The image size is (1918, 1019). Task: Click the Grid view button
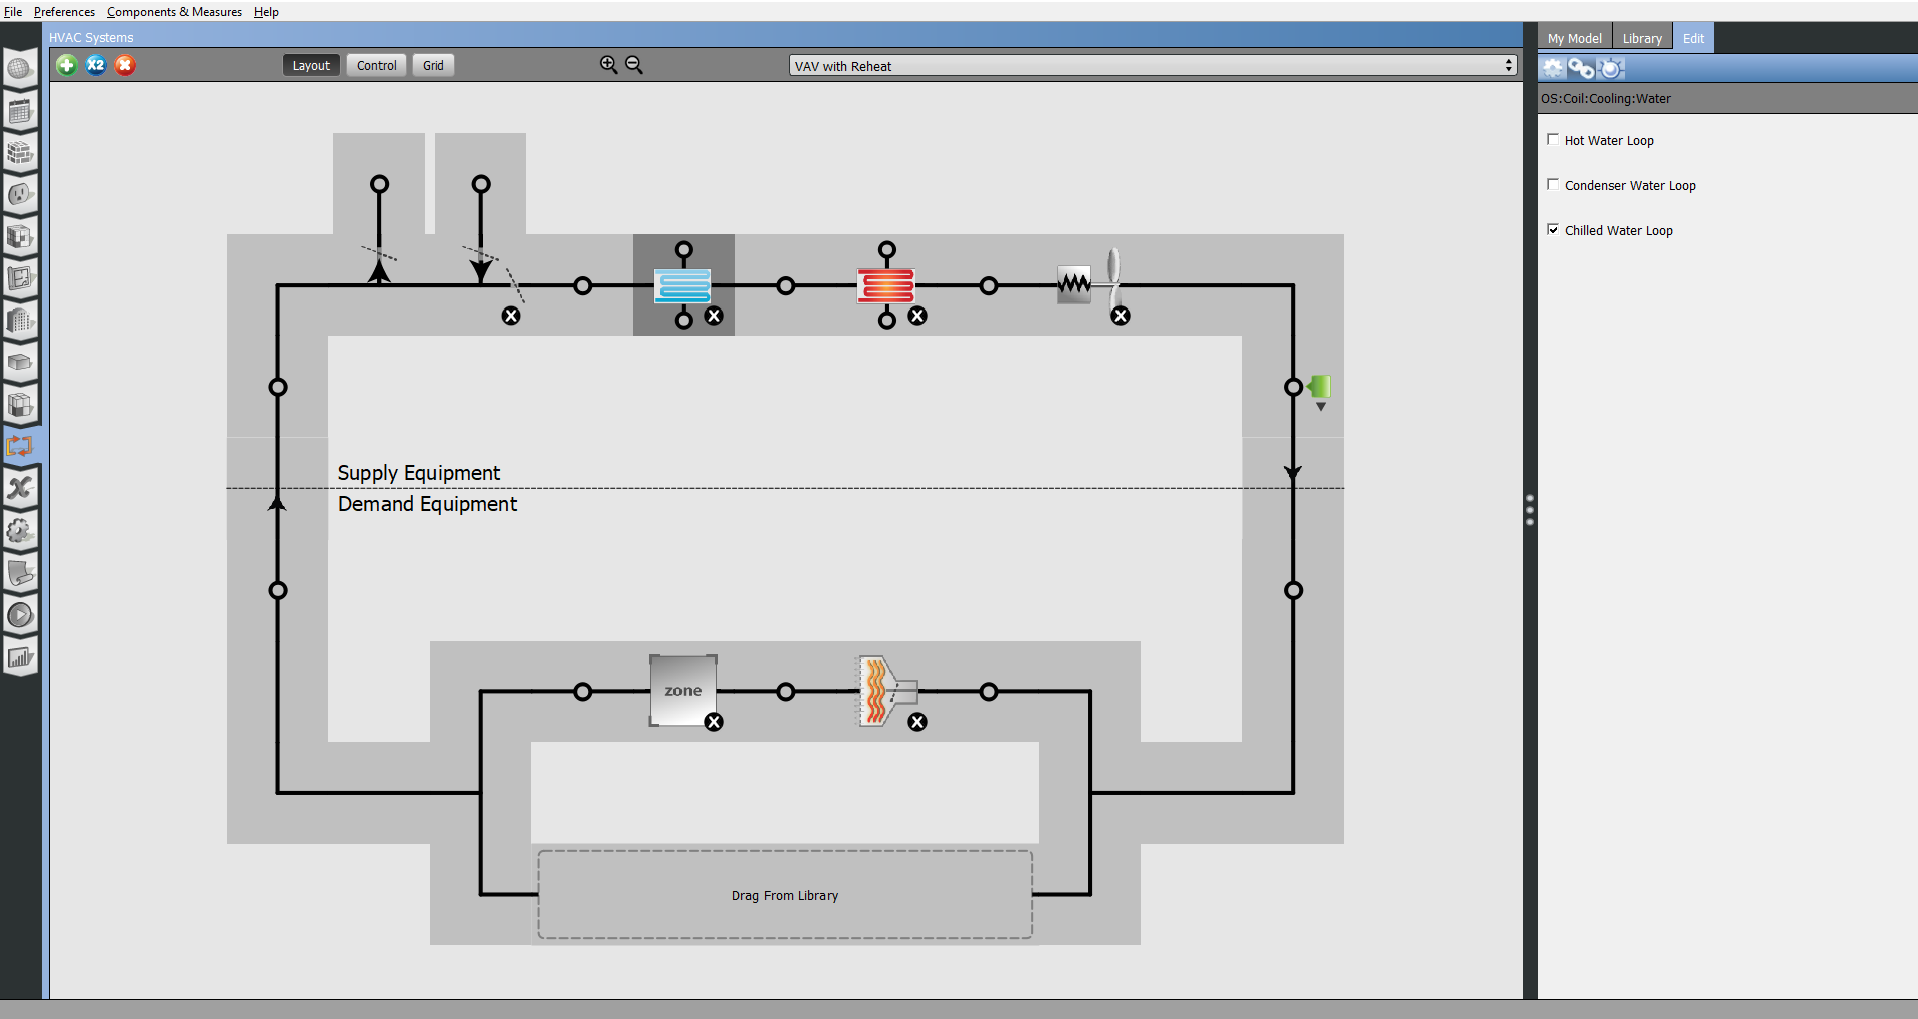pyautogui.click(x=433, y=65)
